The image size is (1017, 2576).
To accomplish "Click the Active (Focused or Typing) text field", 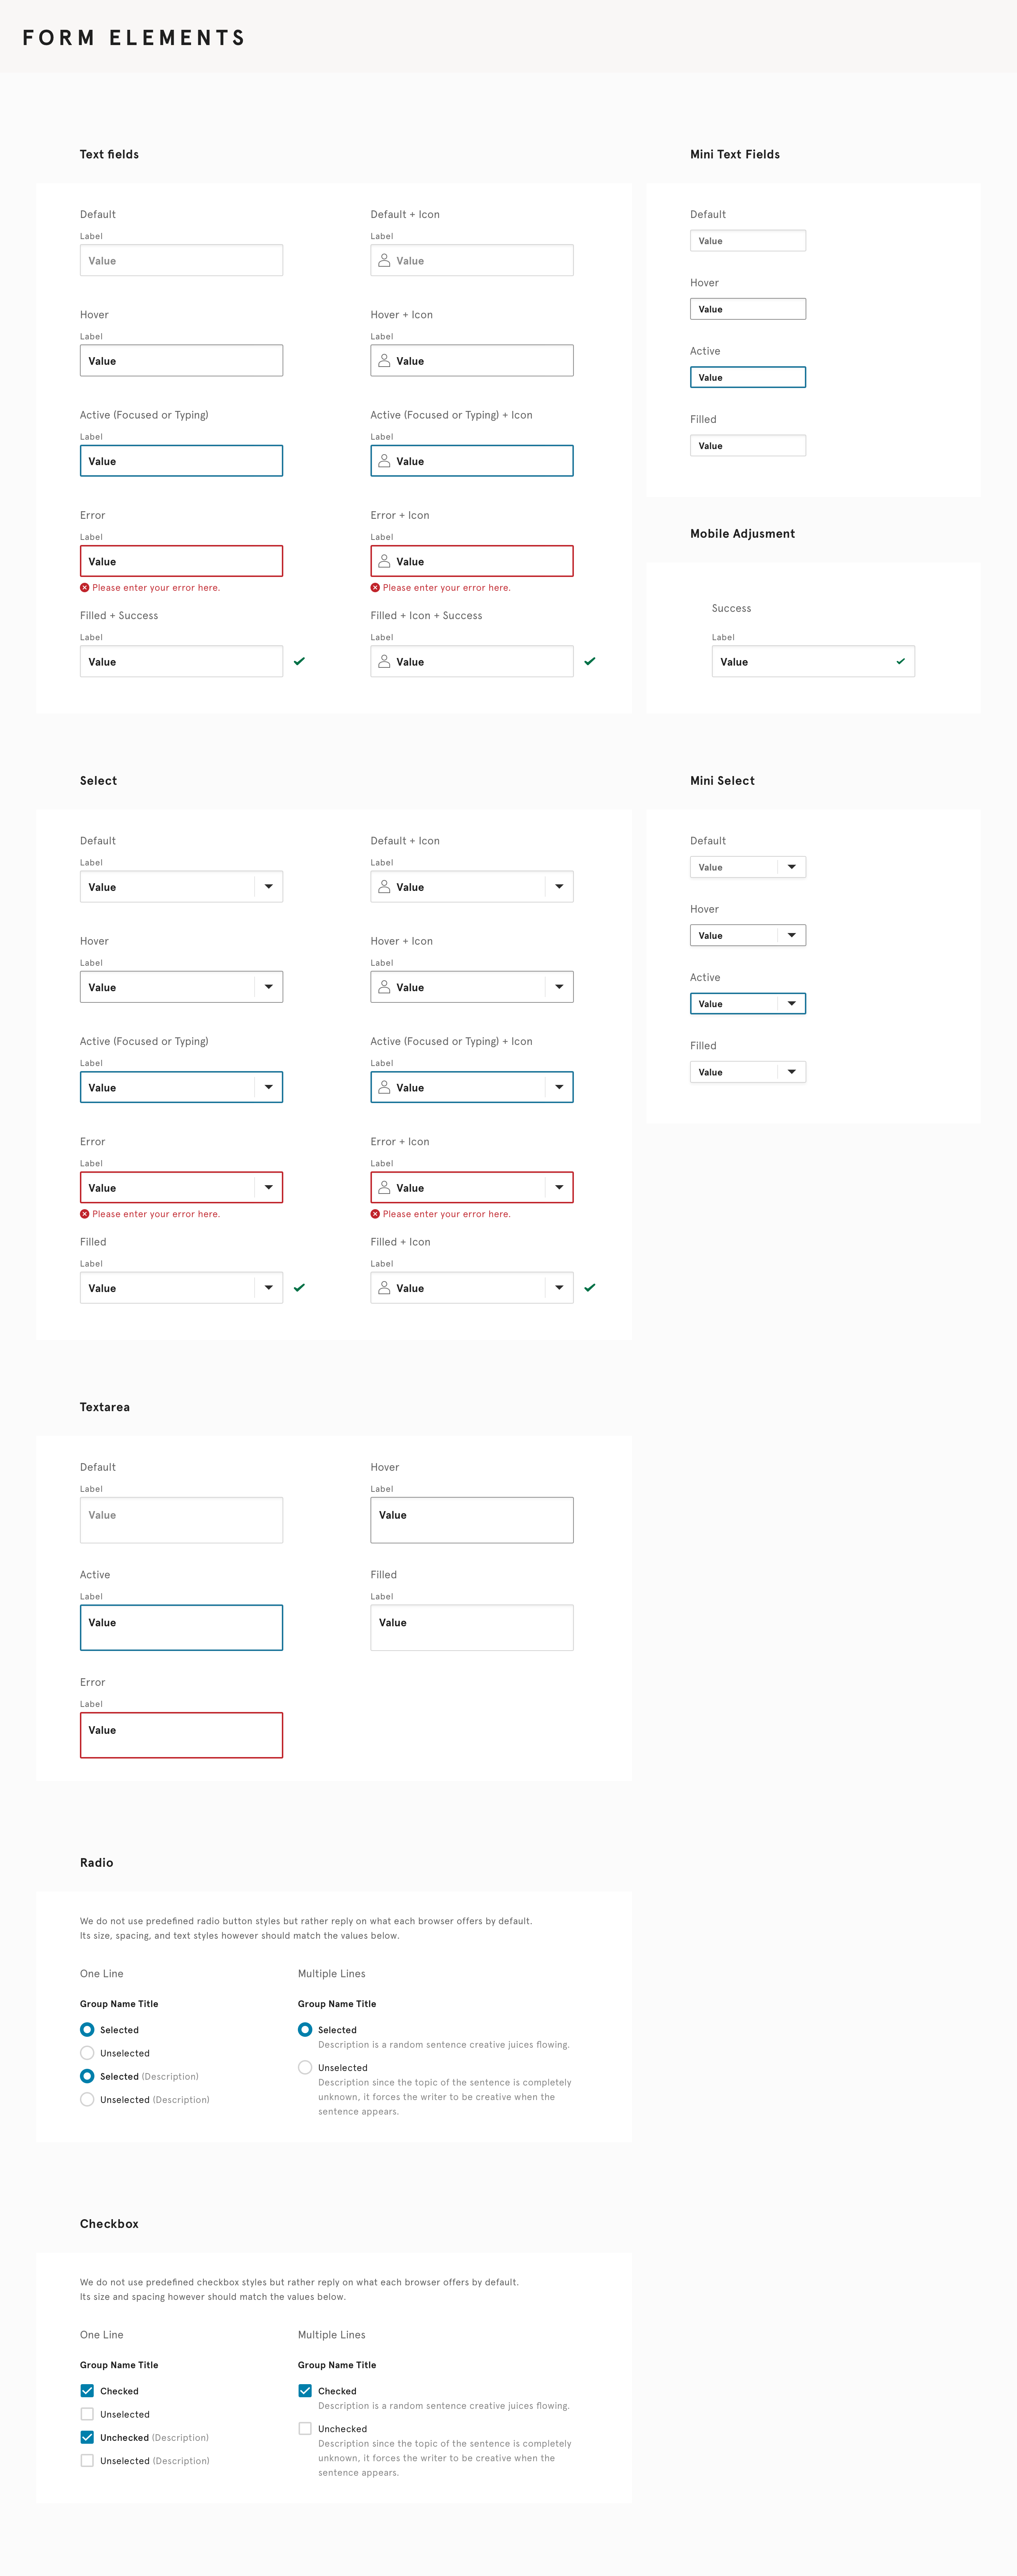I will (181, 461).
